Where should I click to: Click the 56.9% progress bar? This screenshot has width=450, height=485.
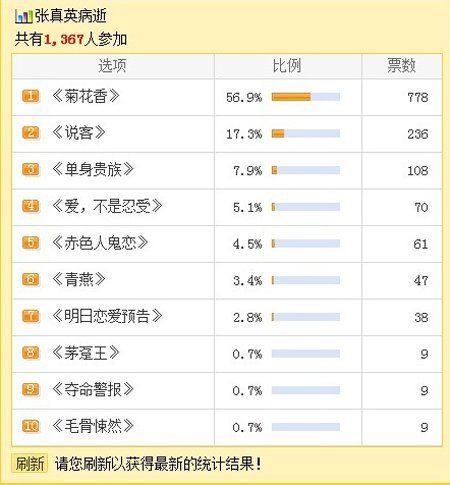click(306, 97)
